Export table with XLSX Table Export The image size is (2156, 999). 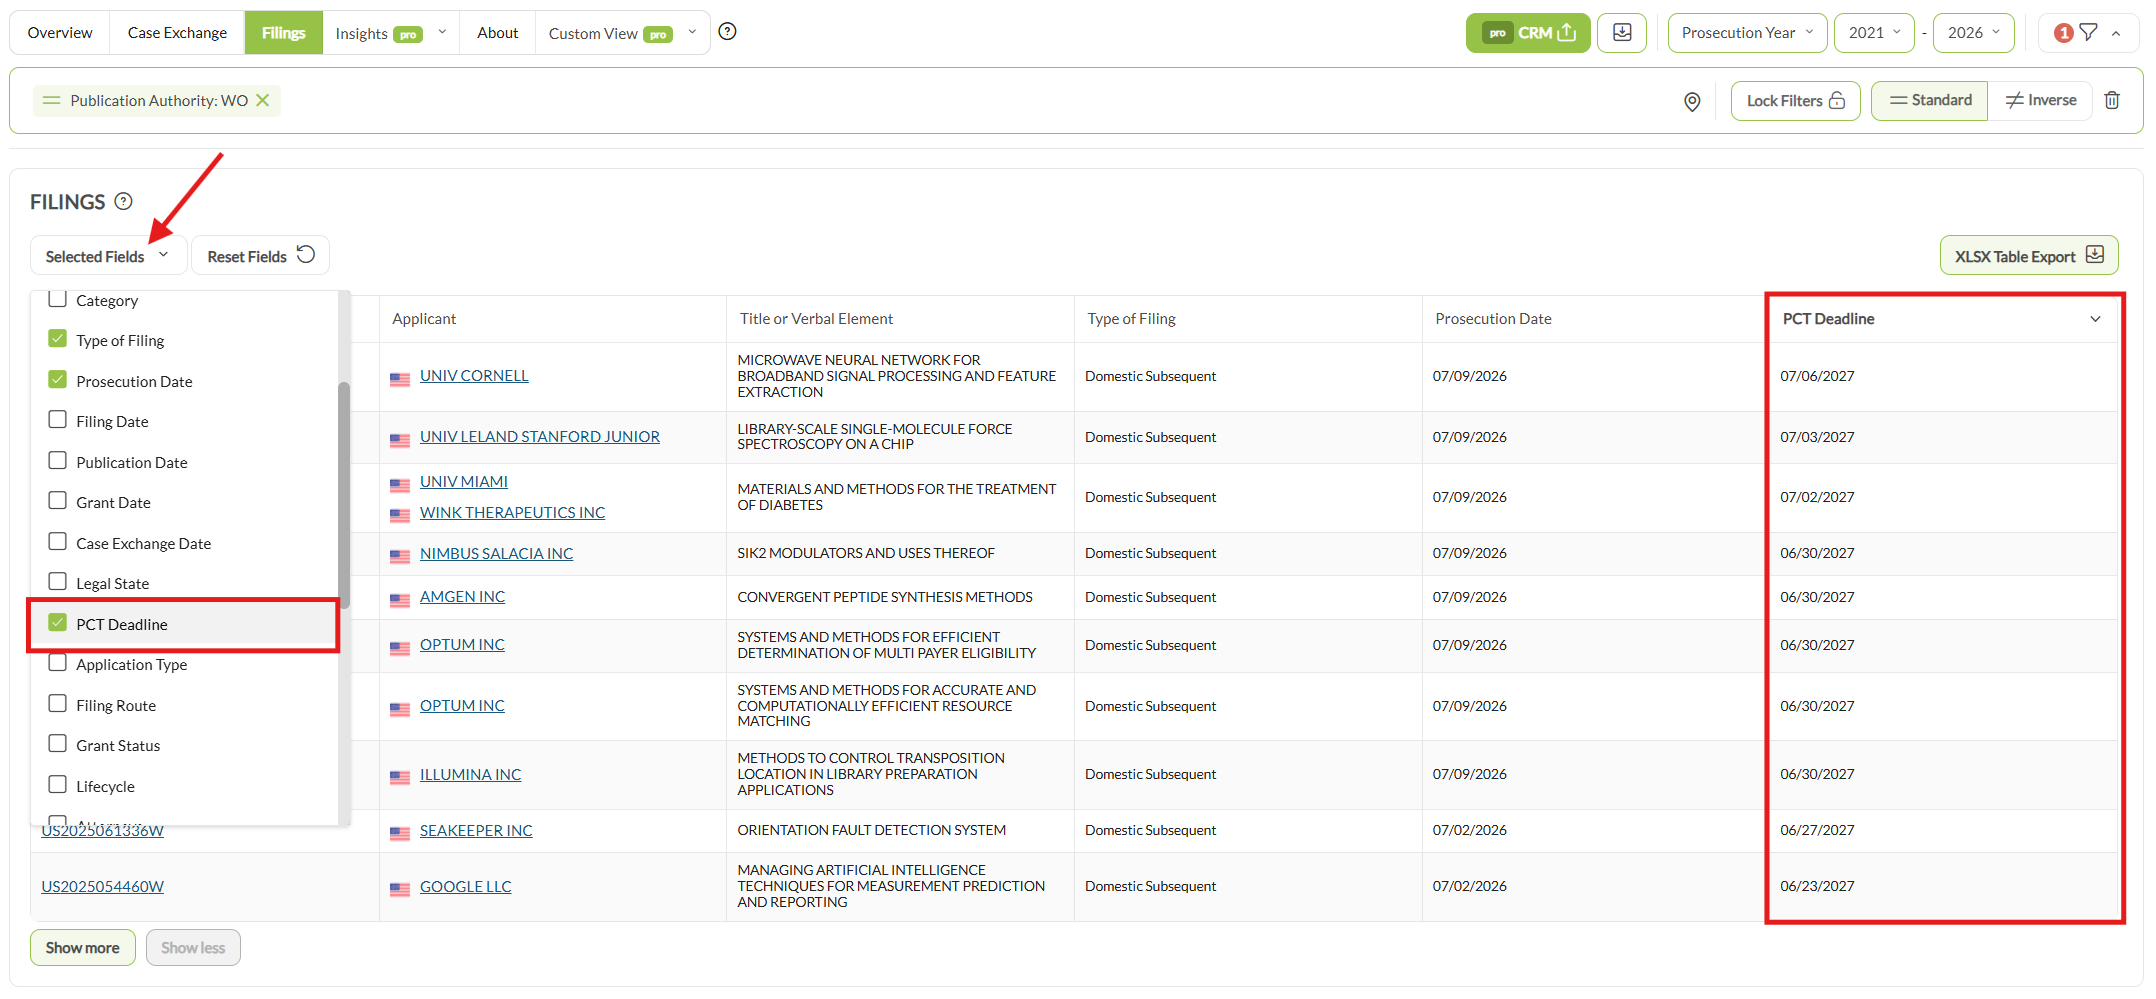[2029, 256]
